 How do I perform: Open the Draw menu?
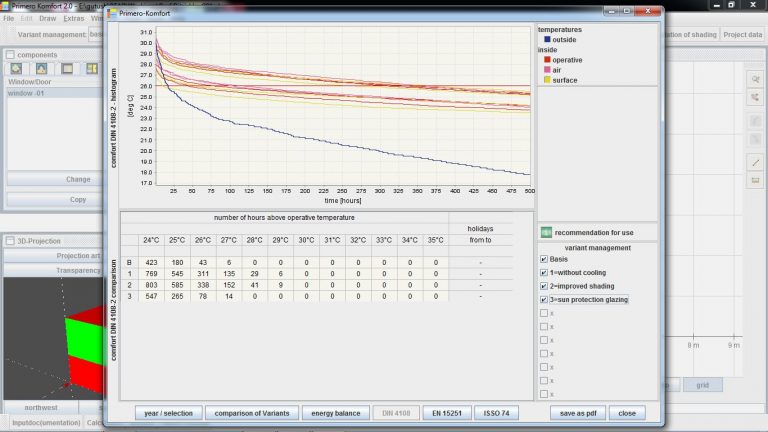coord(47,19)
